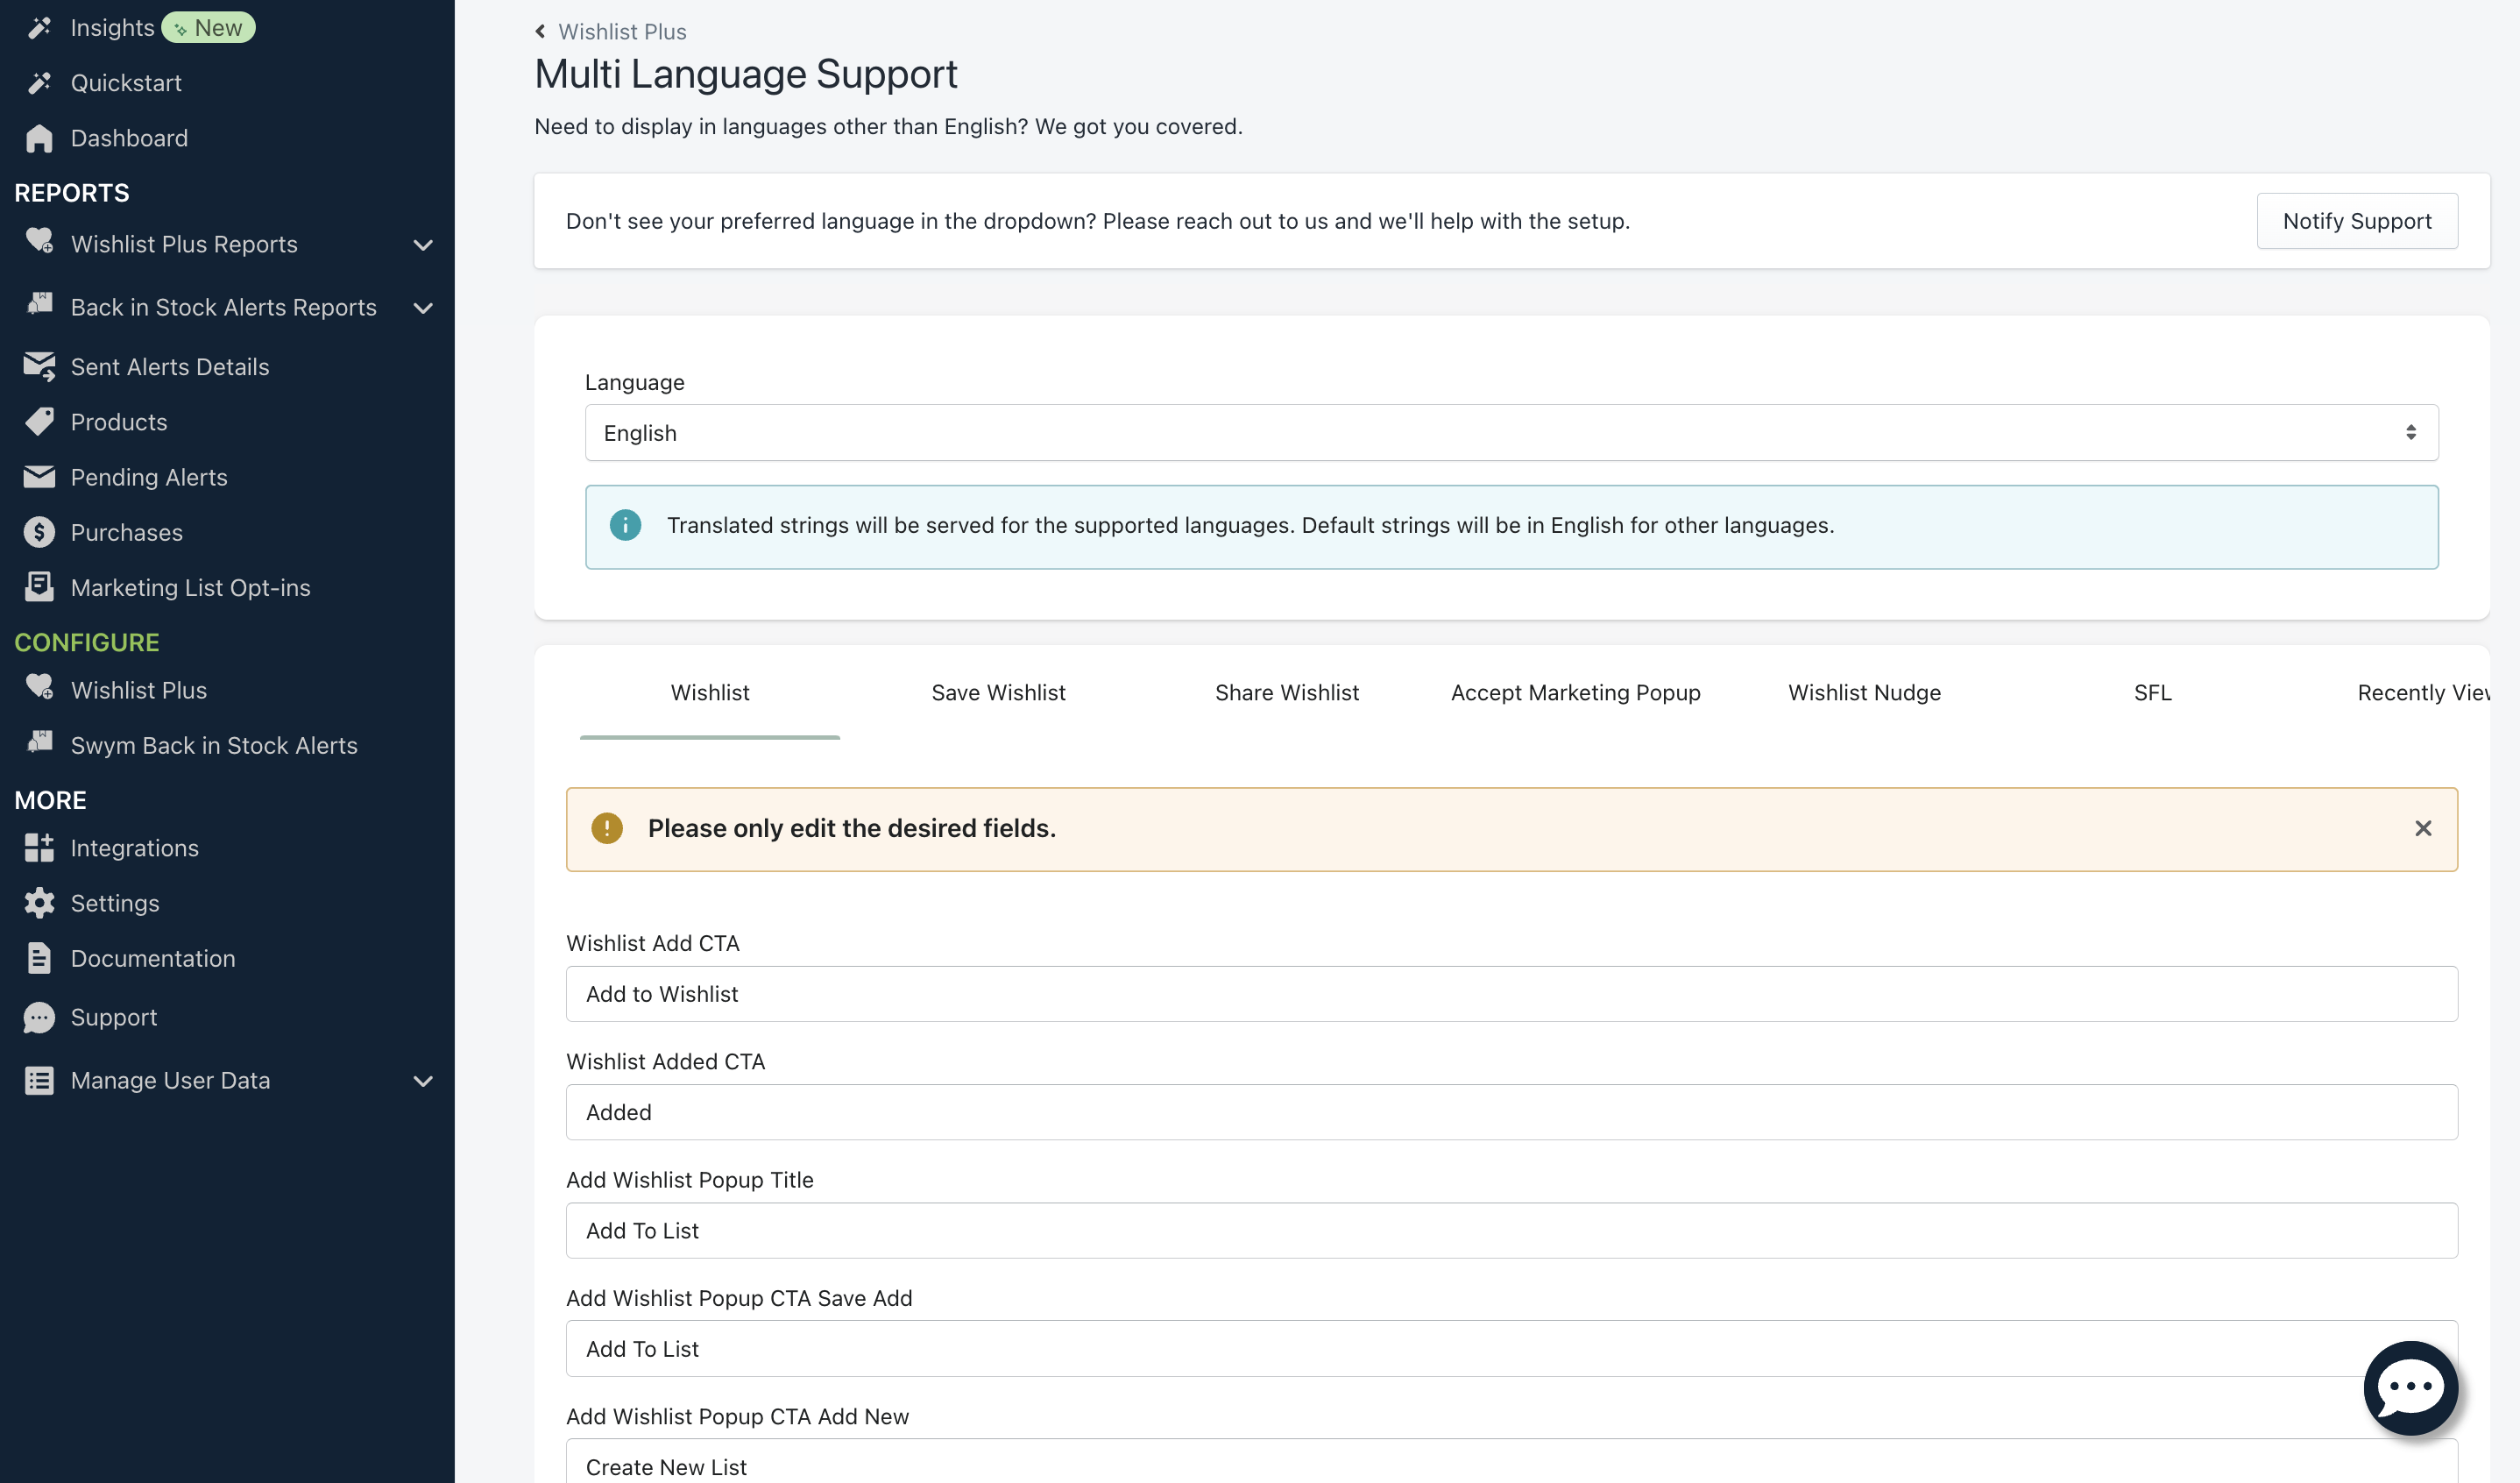Click the Dashboard home icon

tap(39, 138)
